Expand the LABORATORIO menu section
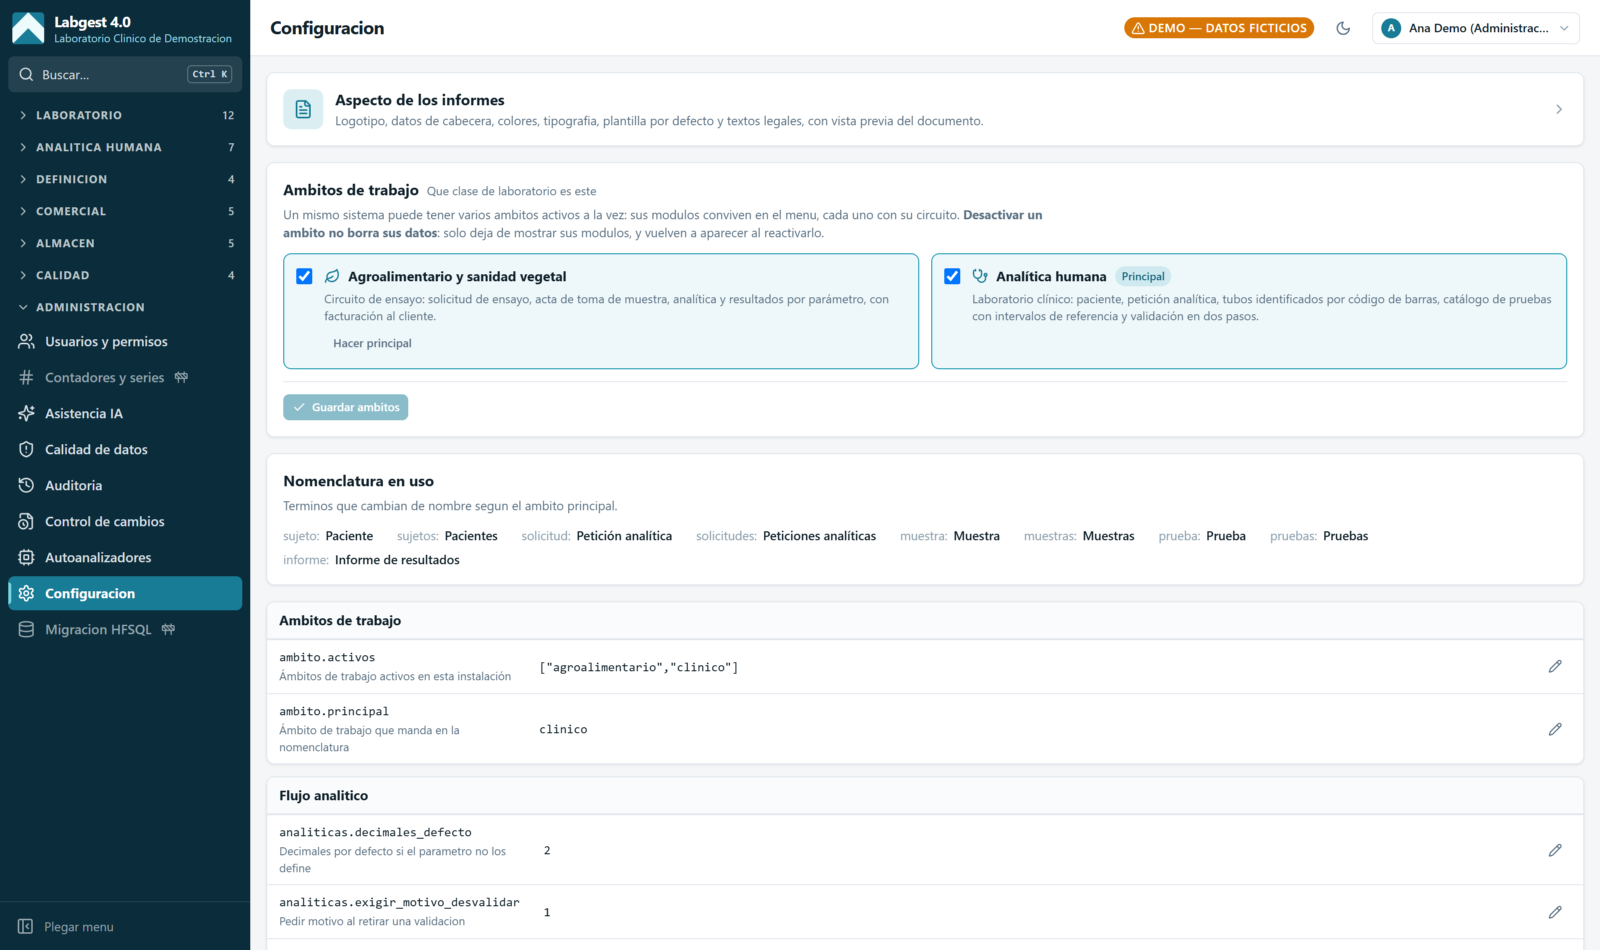This screenshot has height=950, width=1600. (125, 115)
